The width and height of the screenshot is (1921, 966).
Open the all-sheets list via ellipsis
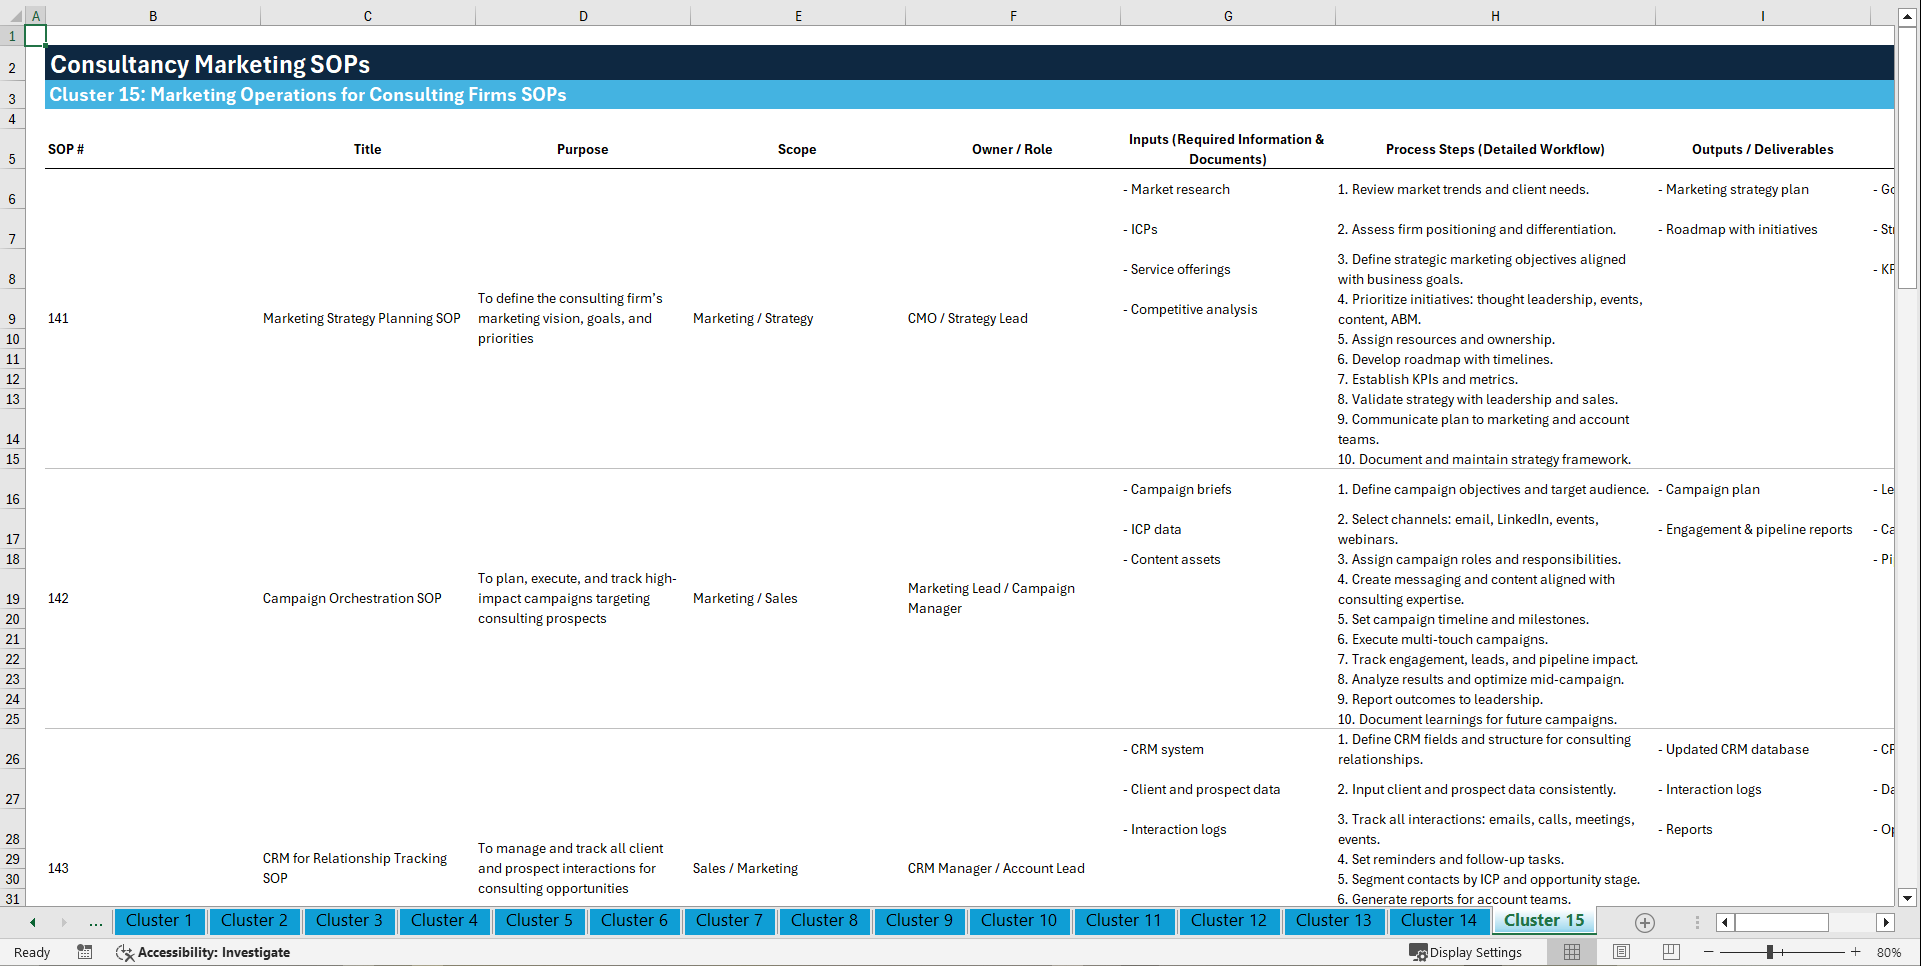pos(95,922)
